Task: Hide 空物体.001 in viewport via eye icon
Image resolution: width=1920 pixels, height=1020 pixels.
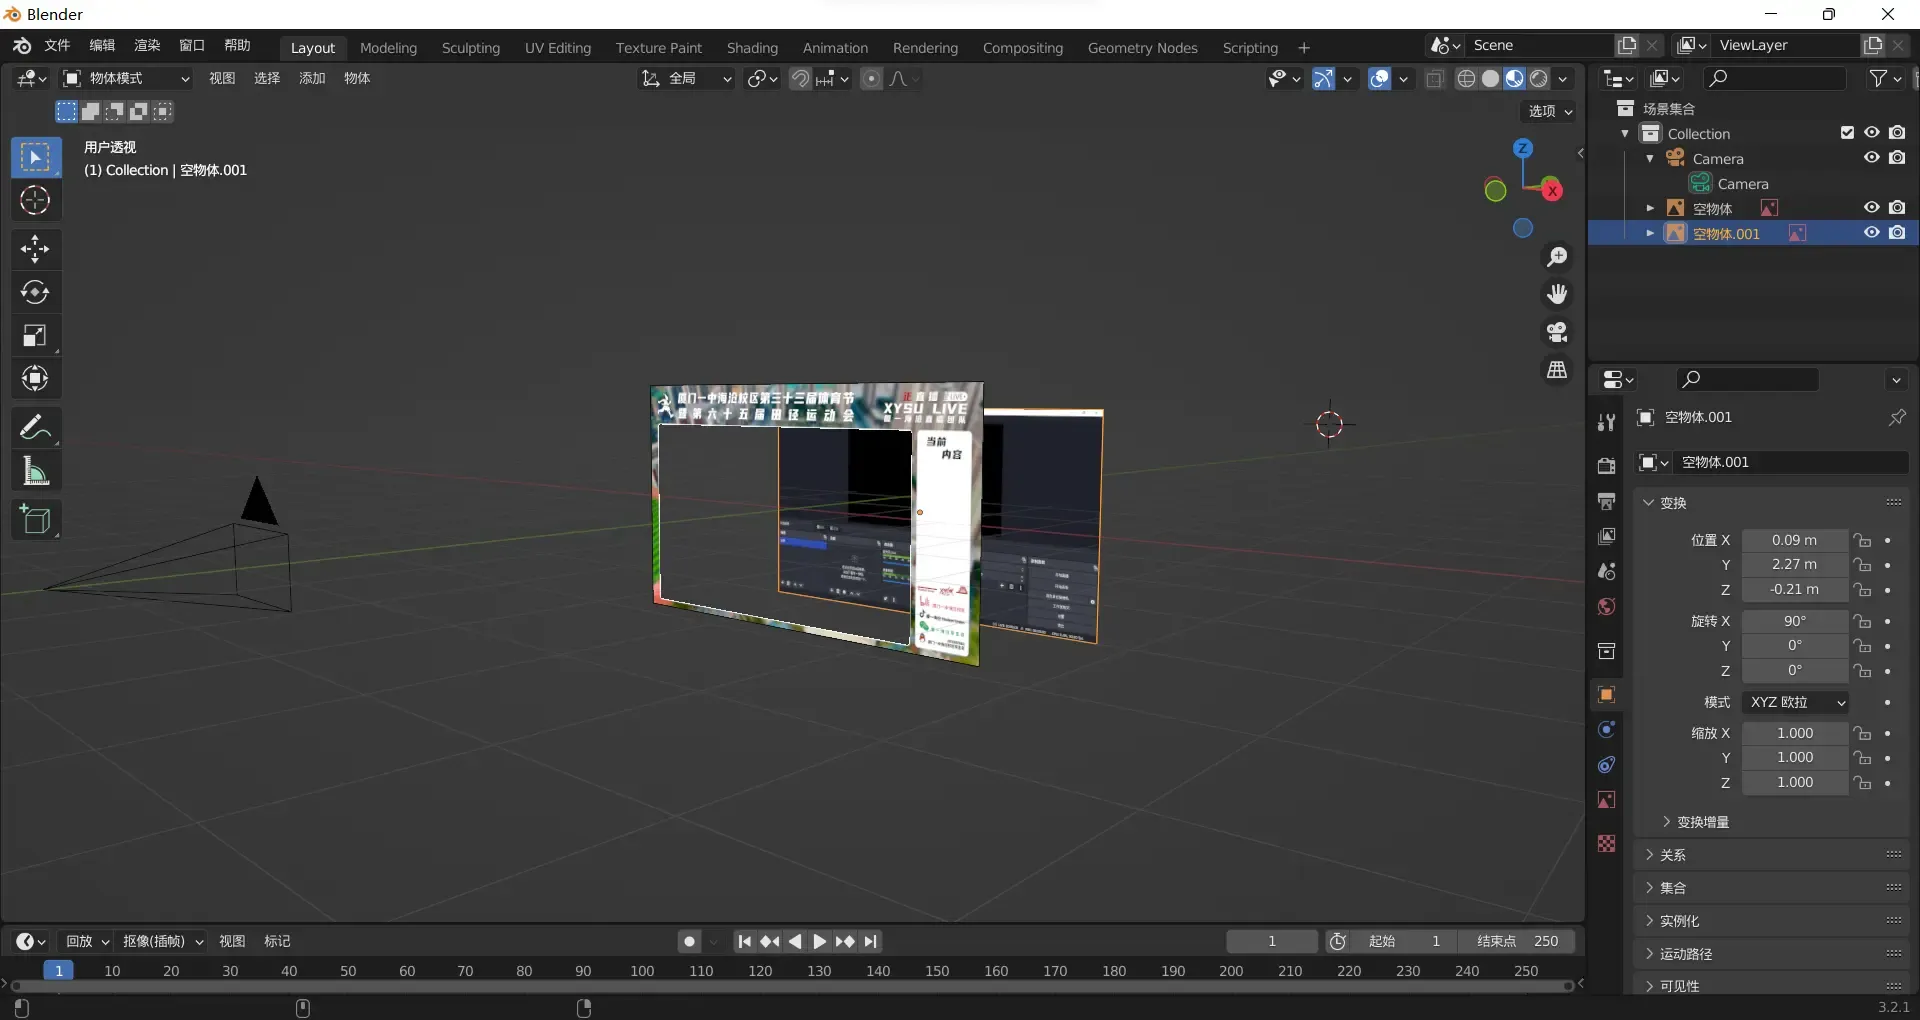Action: [1871, 233]
